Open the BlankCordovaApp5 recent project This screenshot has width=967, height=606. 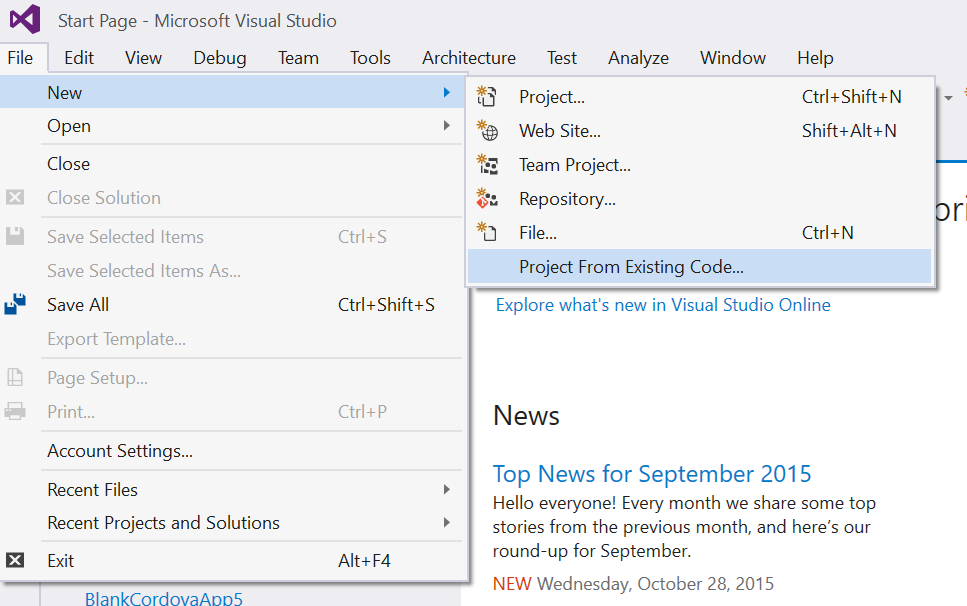click(x=163, y=599)
